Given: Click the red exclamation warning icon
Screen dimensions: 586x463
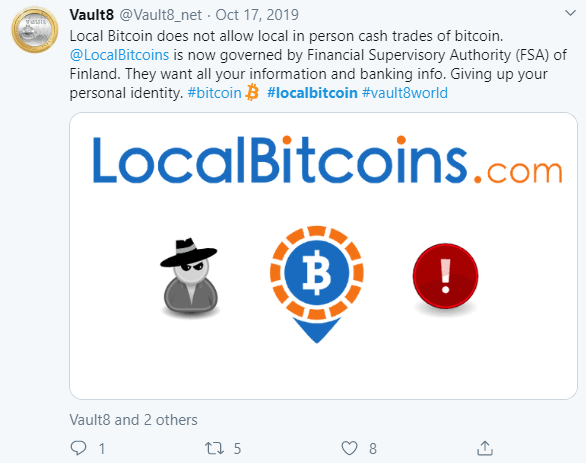Looking at the screenshot, I should click(x=445, y=276).
